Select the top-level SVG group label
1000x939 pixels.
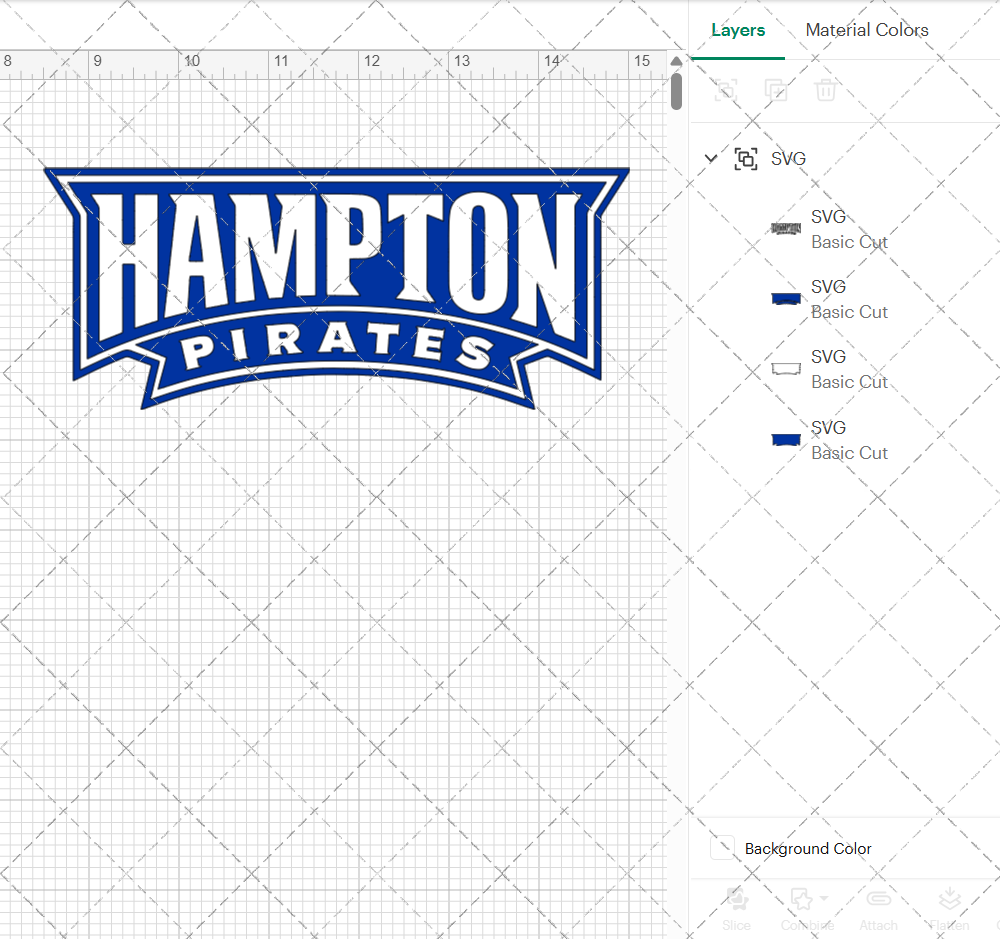(788, 158)
